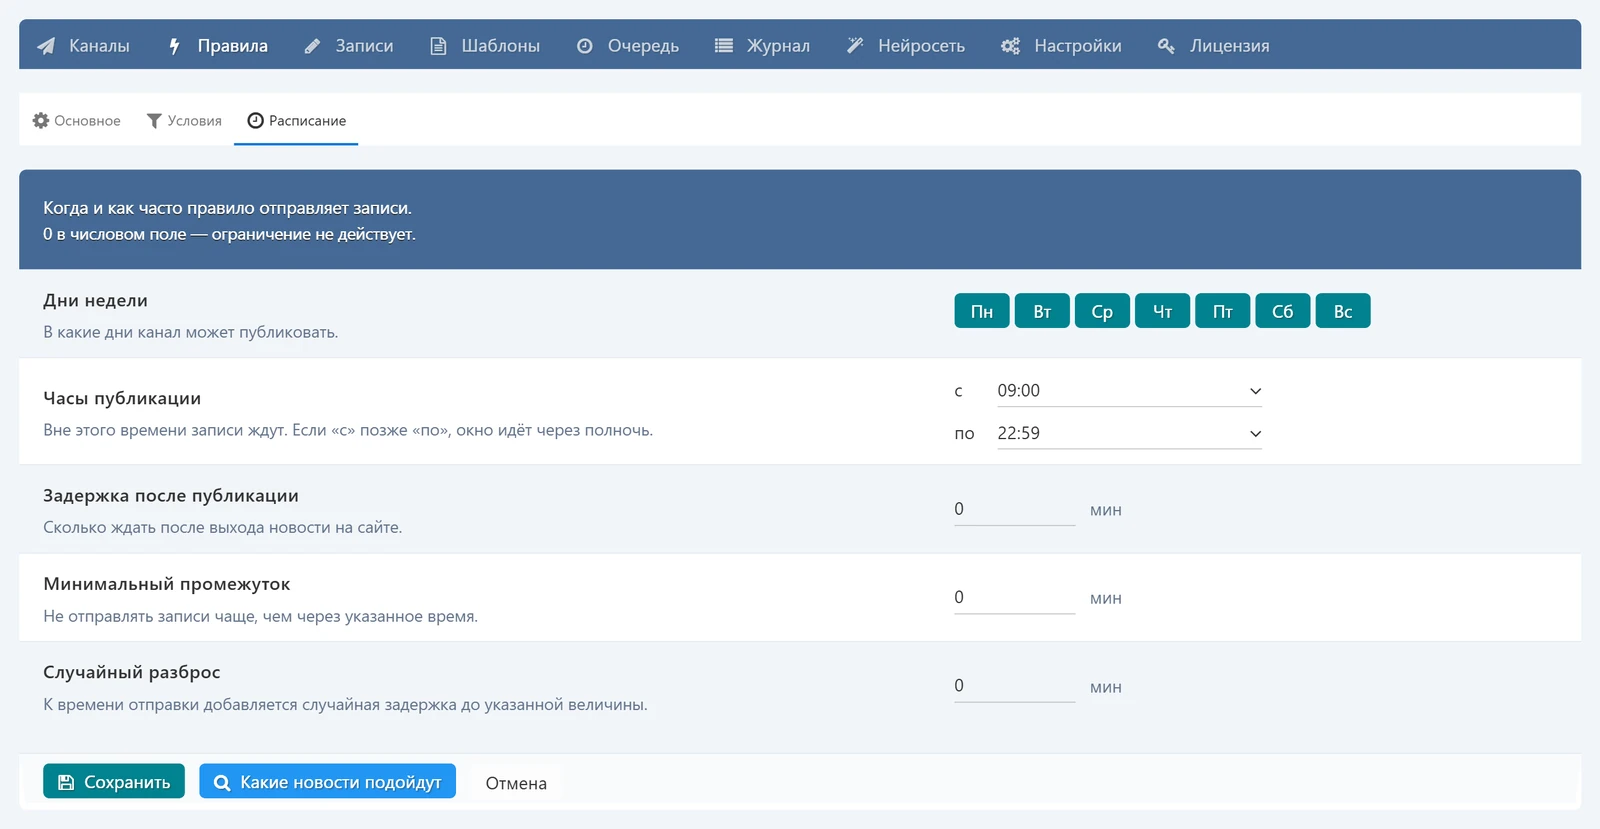Select the Расписание tab
This screenshot has height=829, width=1600.
click(296, 120)
